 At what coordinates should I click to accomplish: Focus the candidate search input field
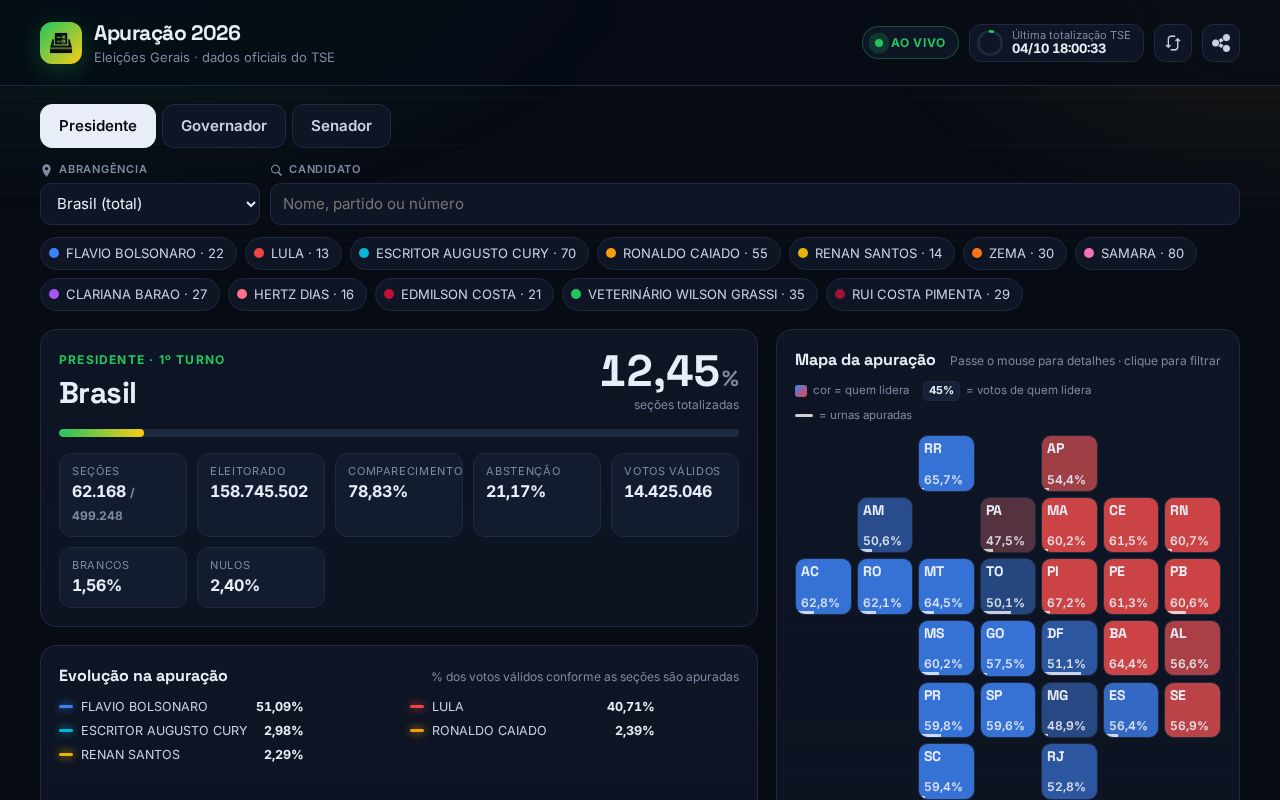click(755, 204)
